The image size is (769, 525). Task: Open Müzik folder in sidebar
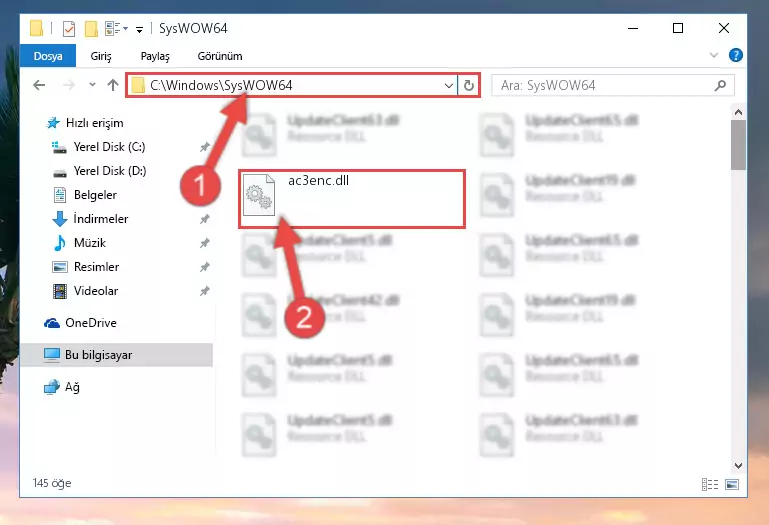[x=89, y=243]
